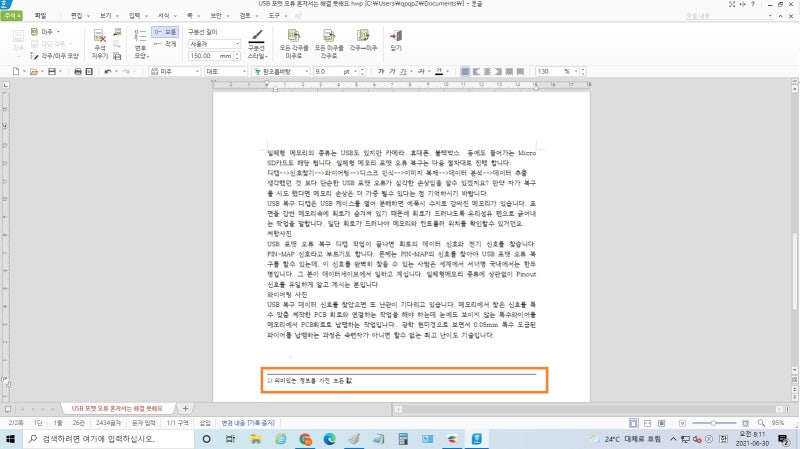Toggle underline 가 formatting
Screen dimensions: 800x449
coord(403,71)
